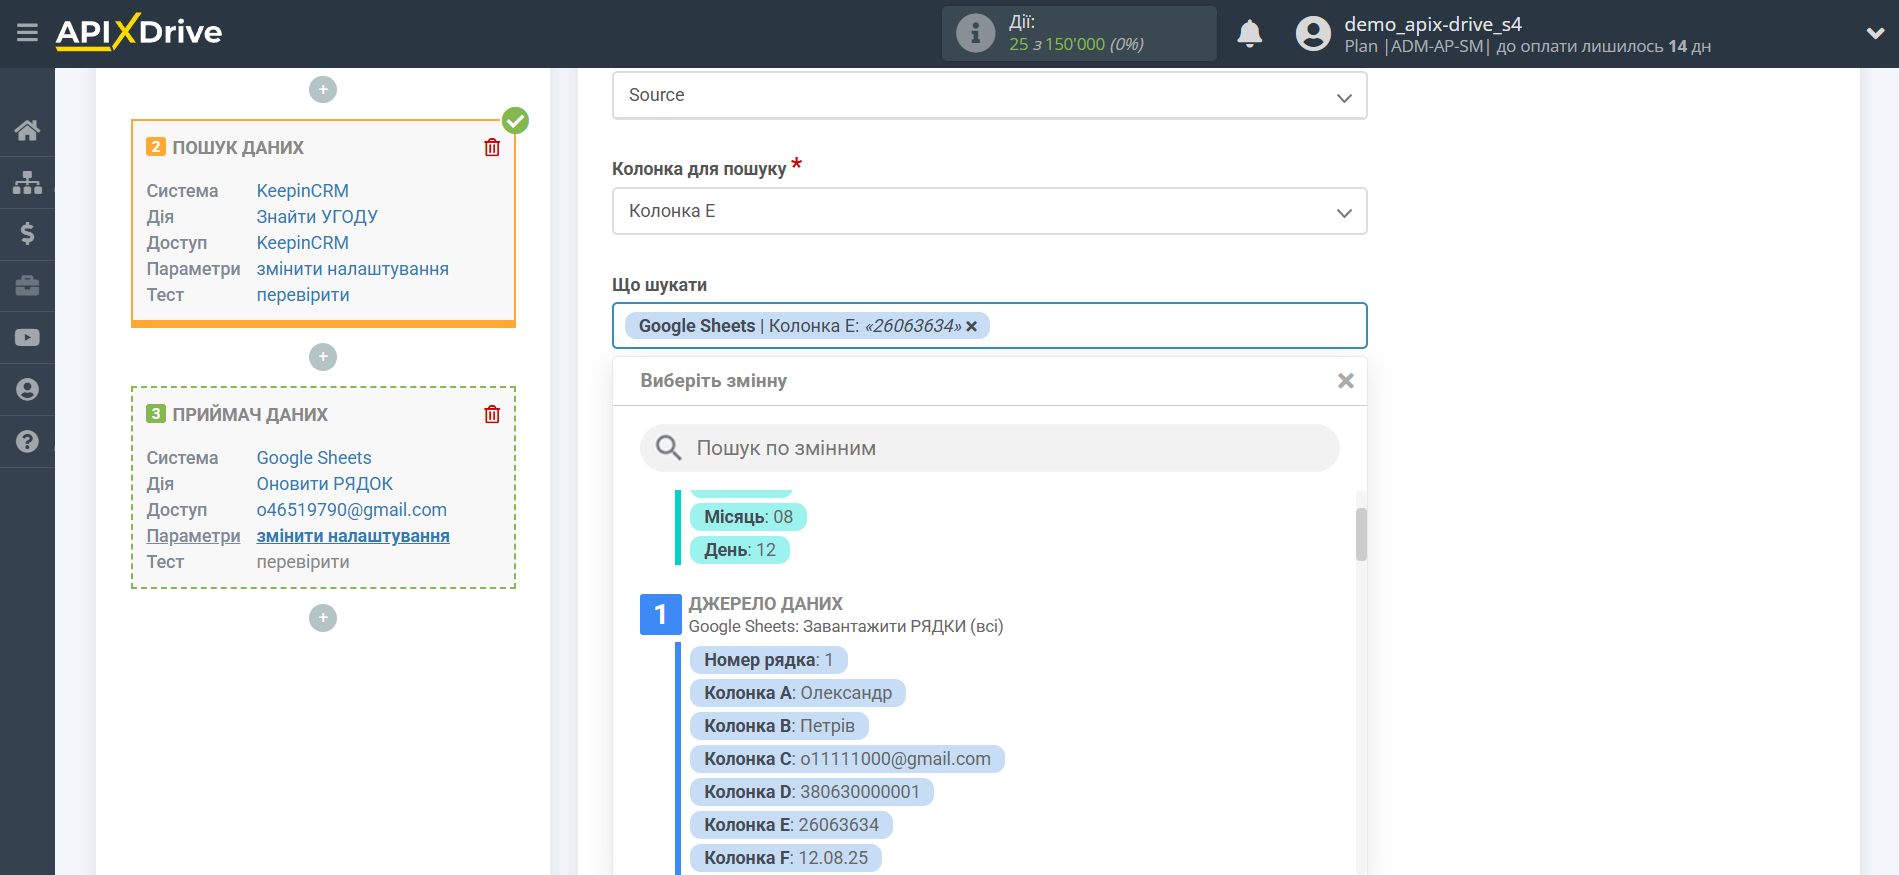Select variable Колонка E: 26063634
The width and height of the screenshot is (1899, 875).
point(791,825)
